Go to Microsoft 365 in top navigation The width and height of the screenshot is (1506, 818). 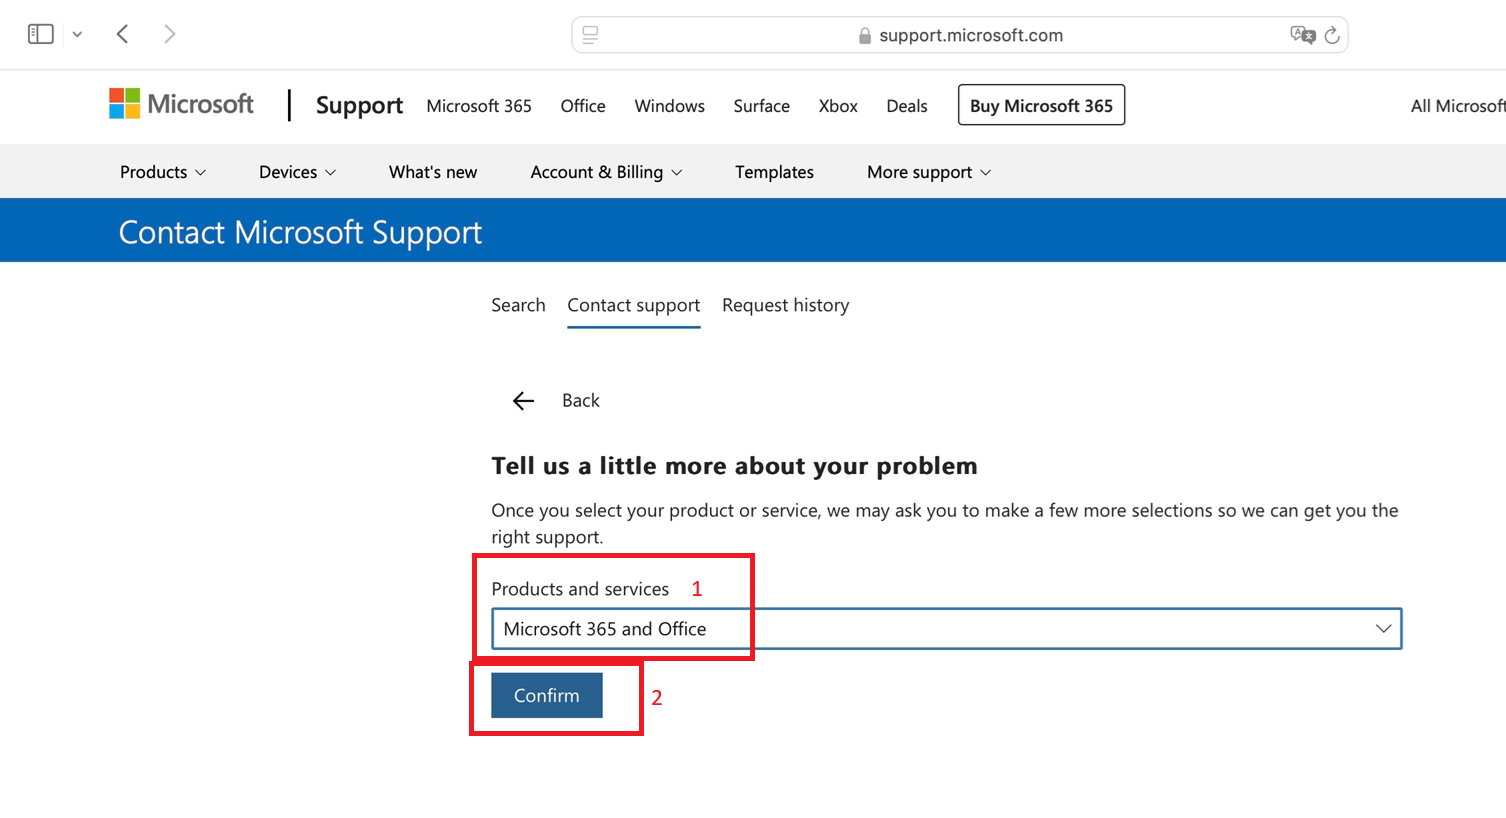479,106
